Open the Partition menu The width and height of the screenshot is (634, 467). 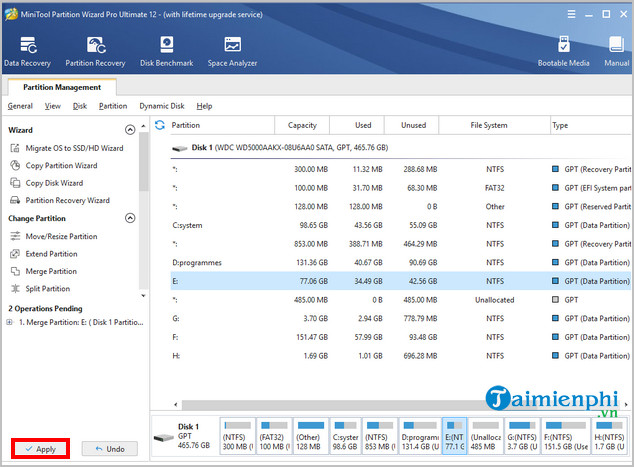[x=113, y=106]
